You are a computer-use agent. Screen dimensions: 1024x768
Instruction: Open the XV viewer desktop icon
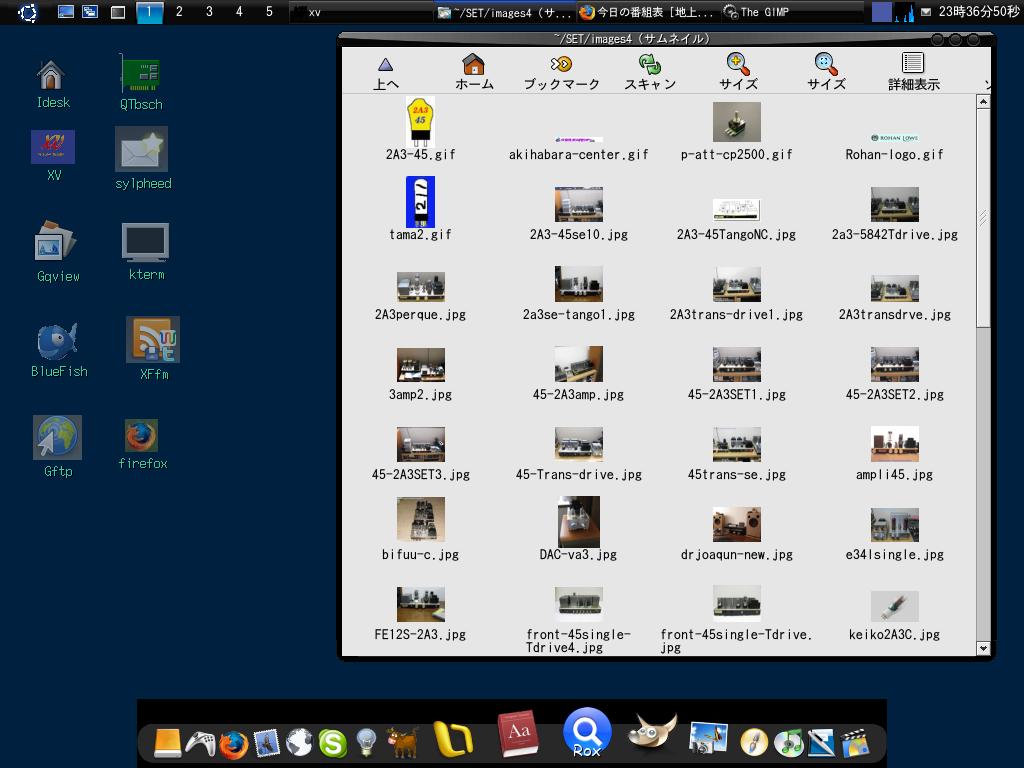click(x=51, y=147)
